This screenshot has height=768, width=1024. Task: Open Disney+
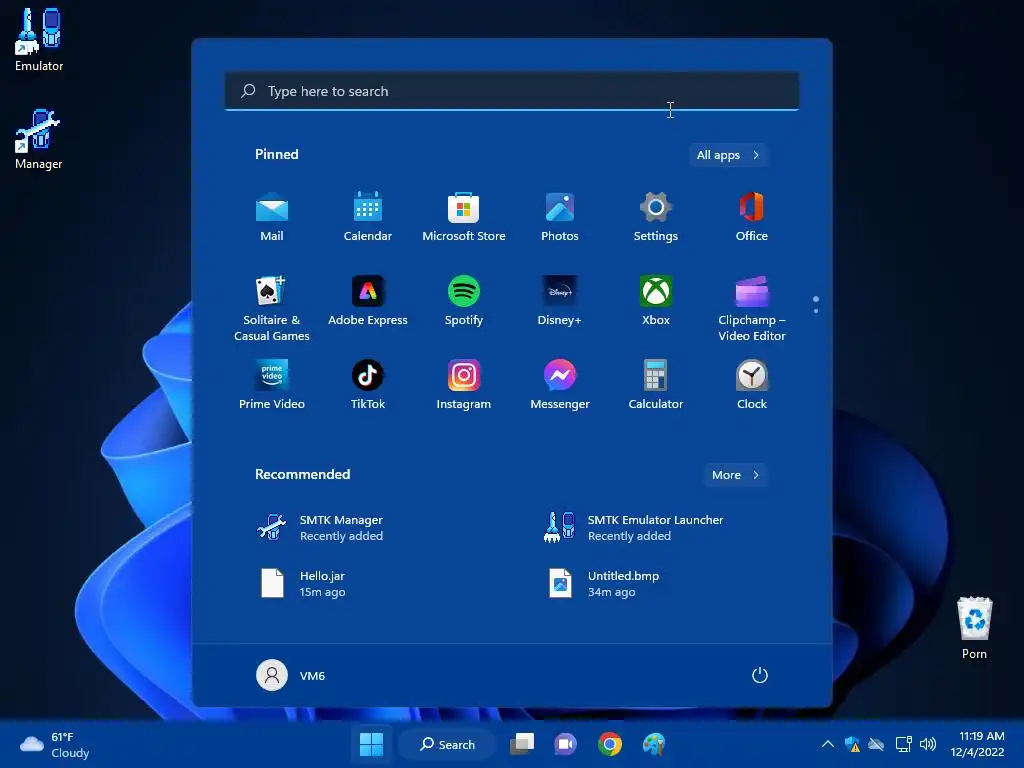pyautogui.click(x=560, y=302)
